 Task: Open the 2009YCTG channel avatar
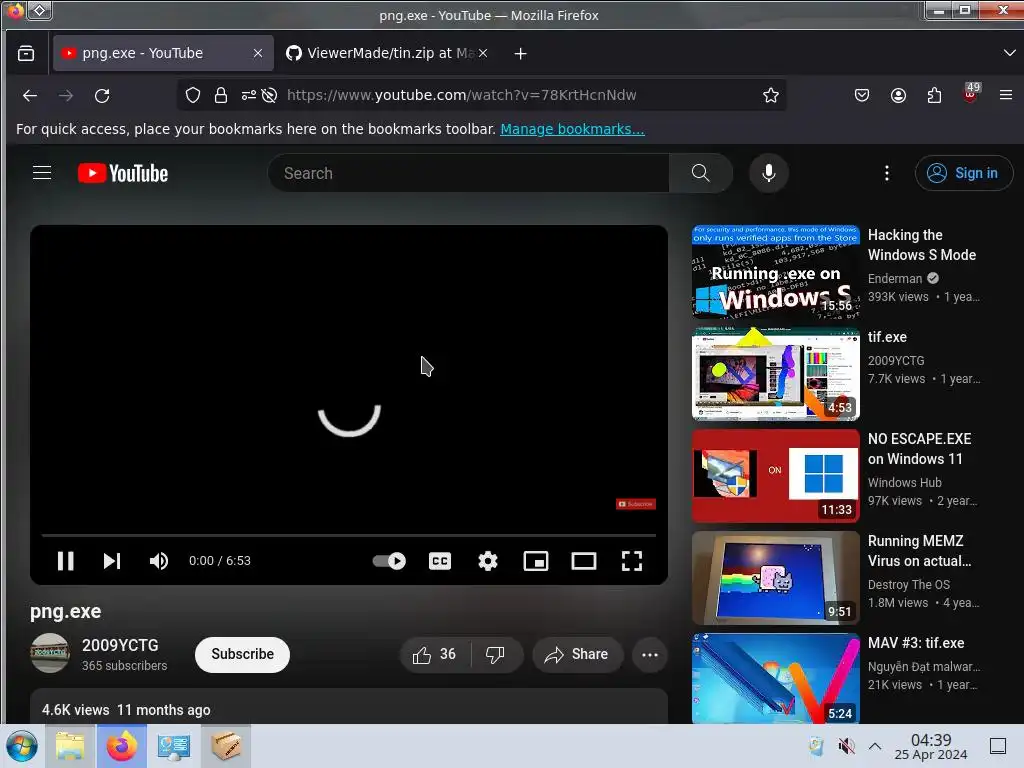click(x=50, y=653)
